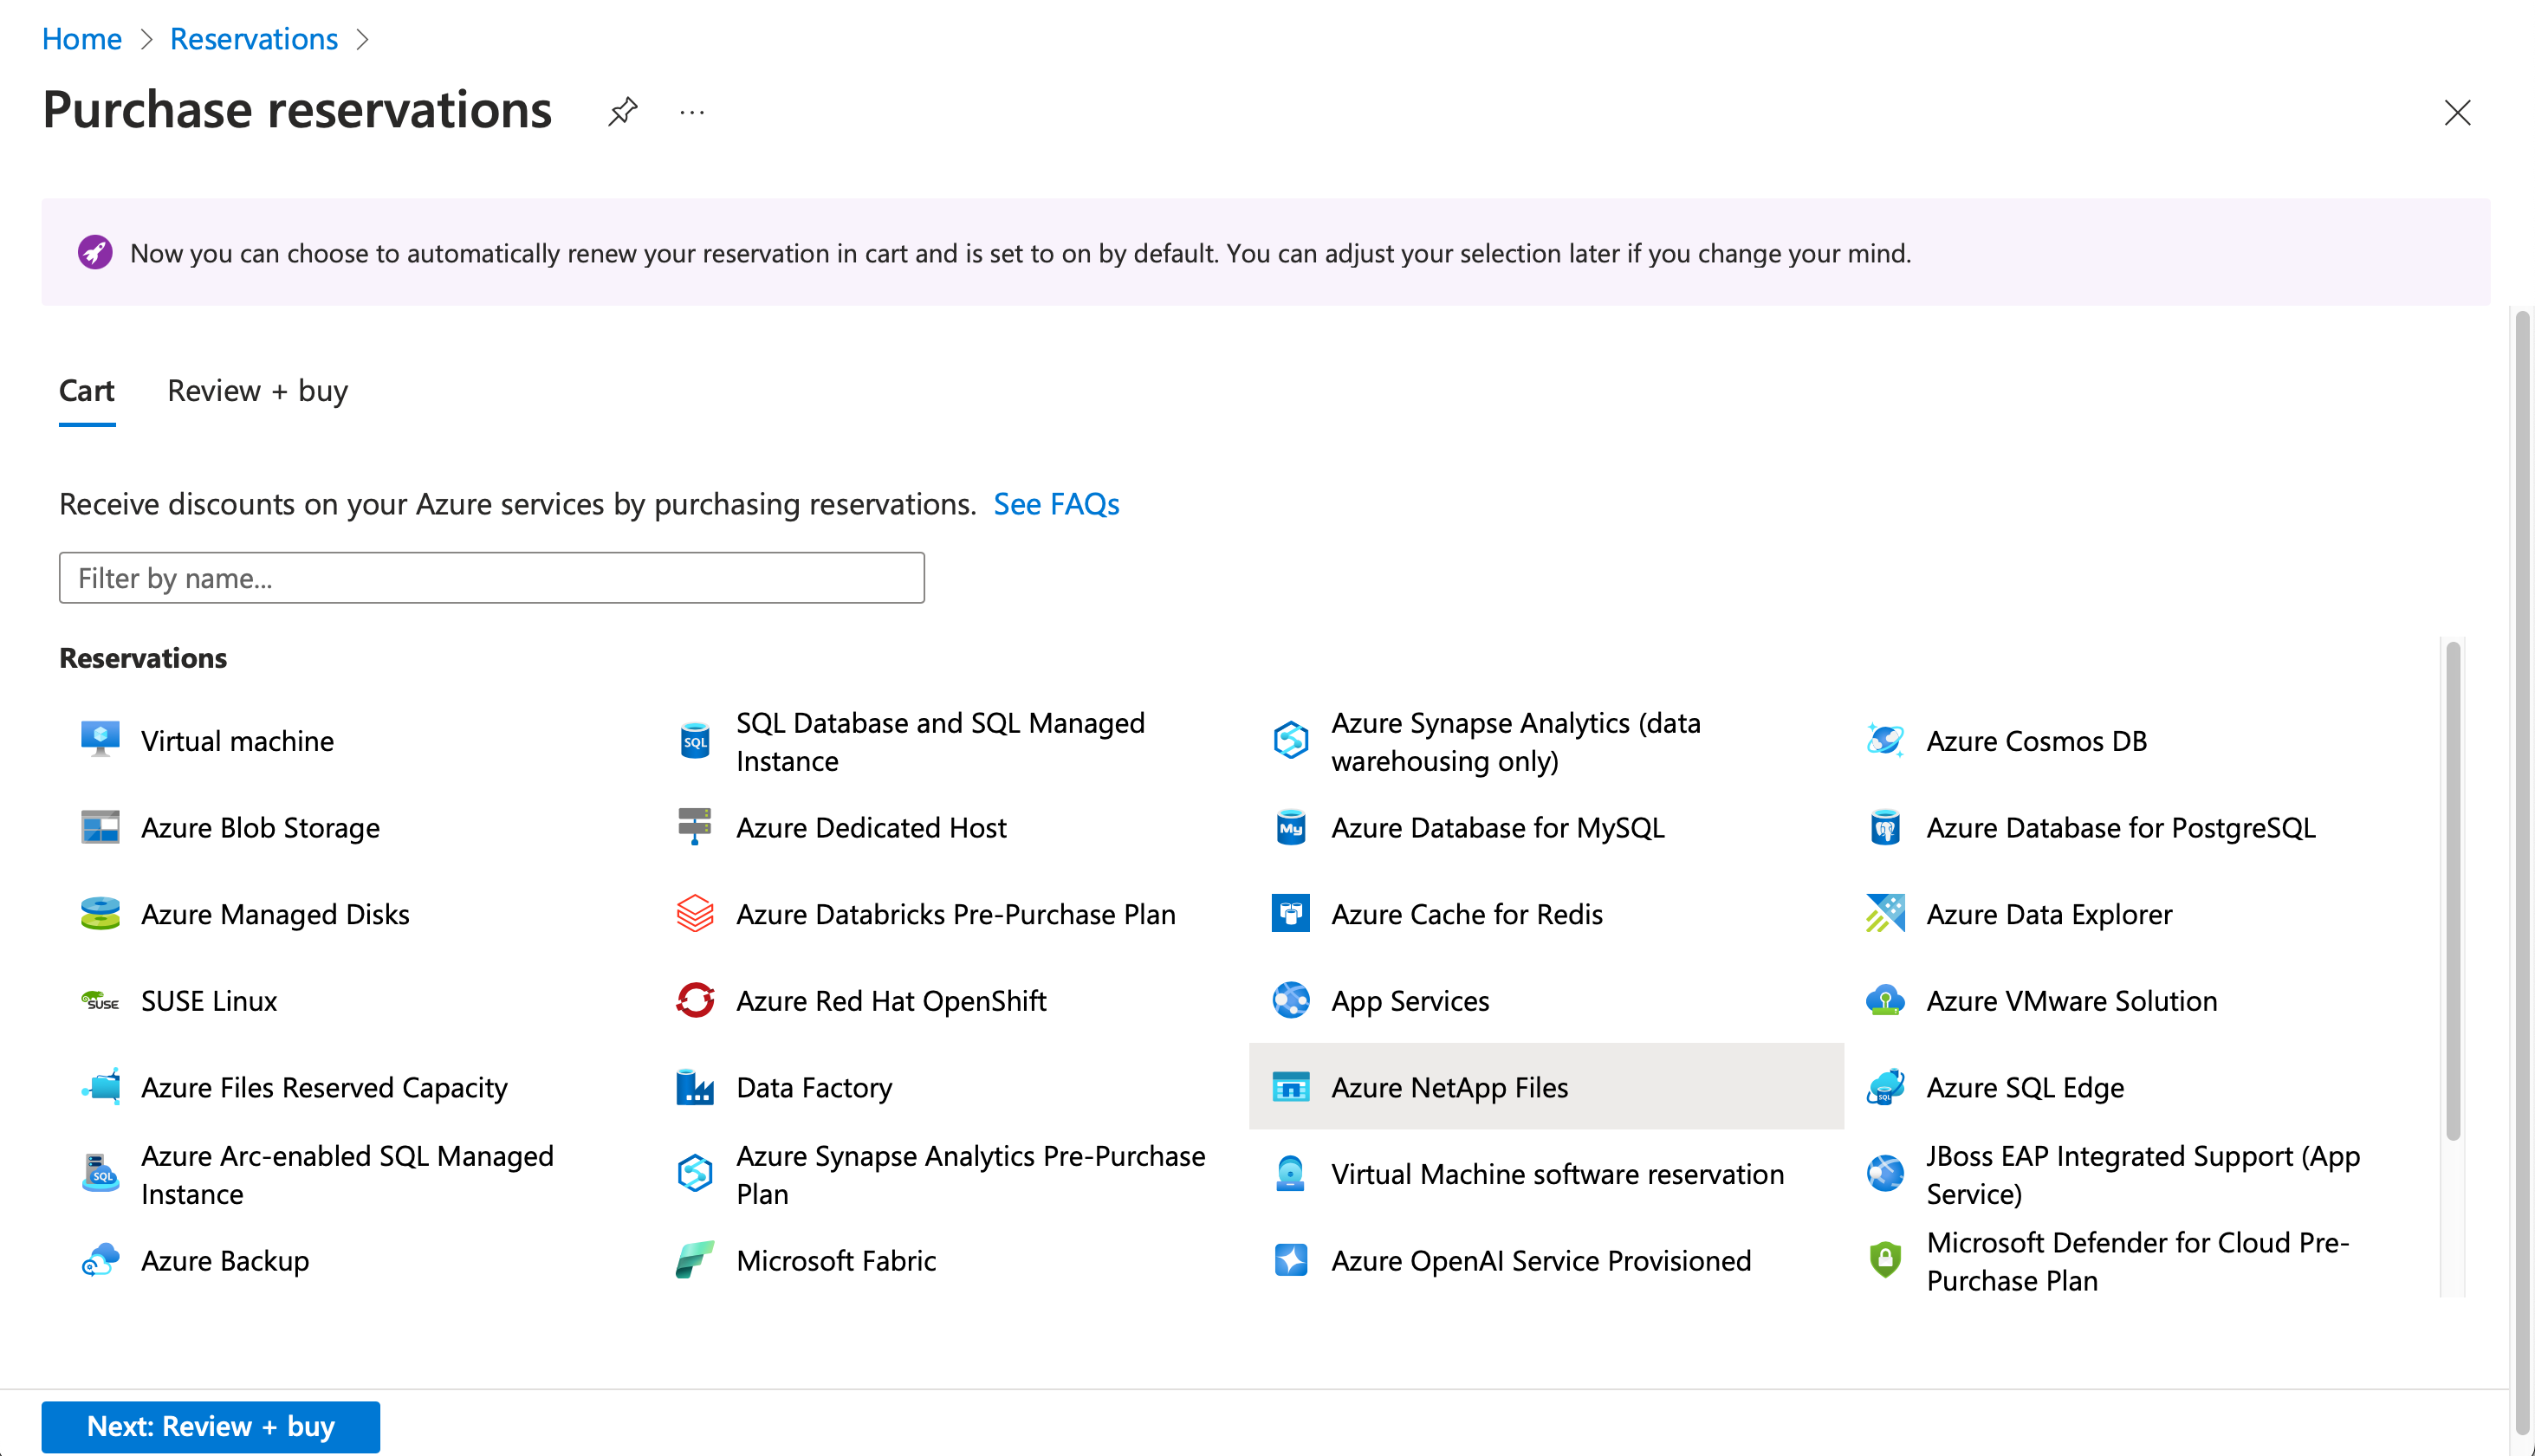Click the Data Factory icon
Viewport: 2535px width, 1456px height.
pyautogui.click(x=695, y=1087)
